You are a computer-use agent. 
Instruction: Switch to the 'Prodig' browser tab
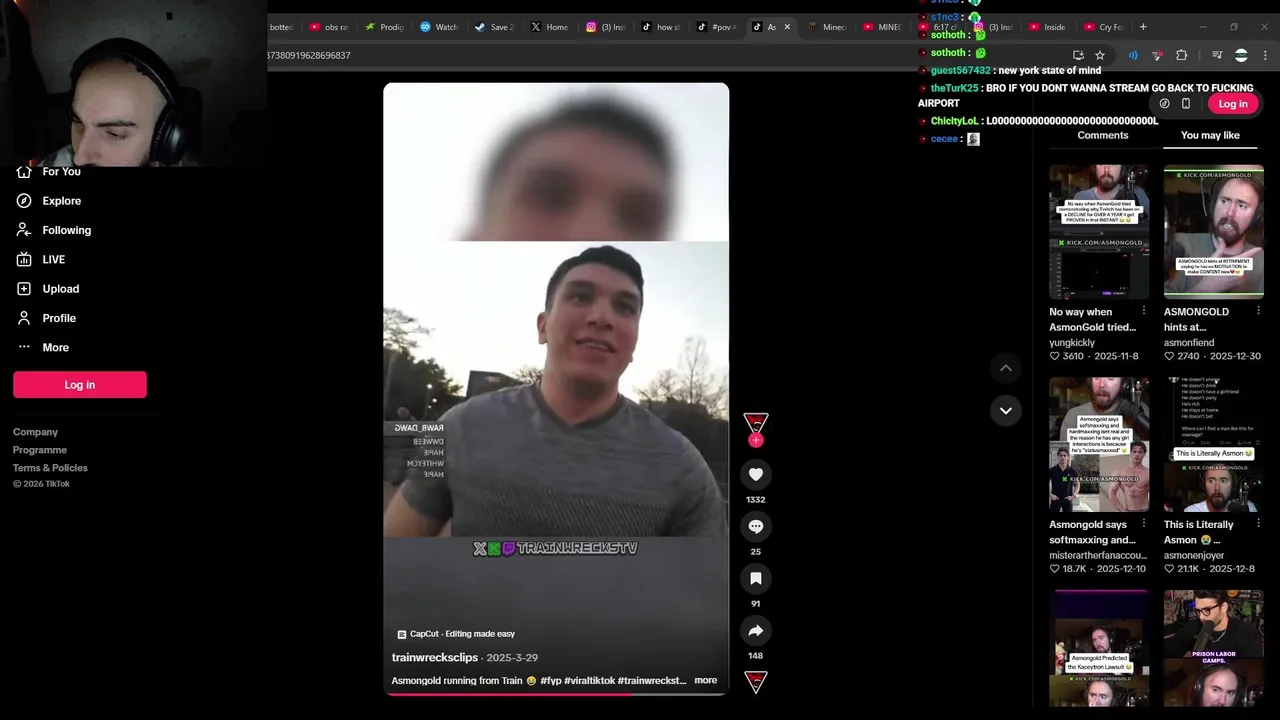(x=384, y=27)
